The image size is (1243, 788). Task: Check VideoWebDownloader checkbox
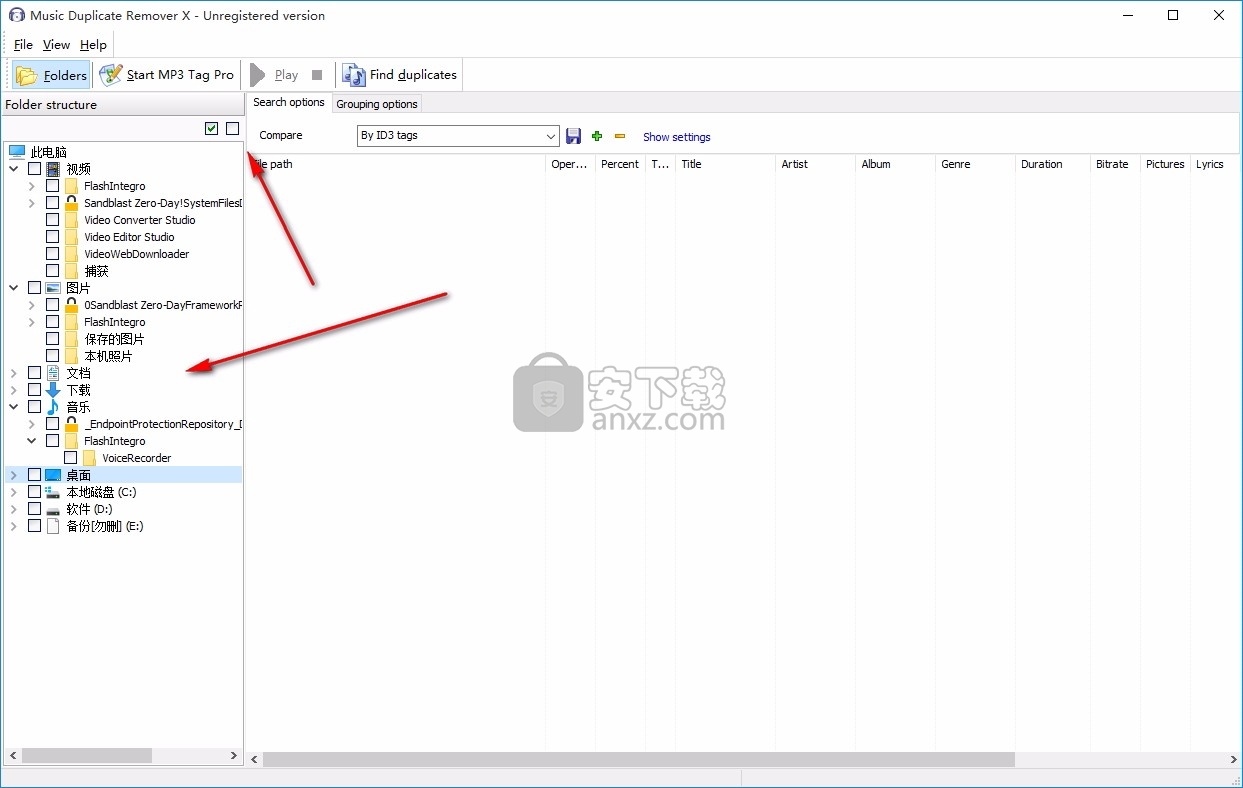click(x=53, y=254)
